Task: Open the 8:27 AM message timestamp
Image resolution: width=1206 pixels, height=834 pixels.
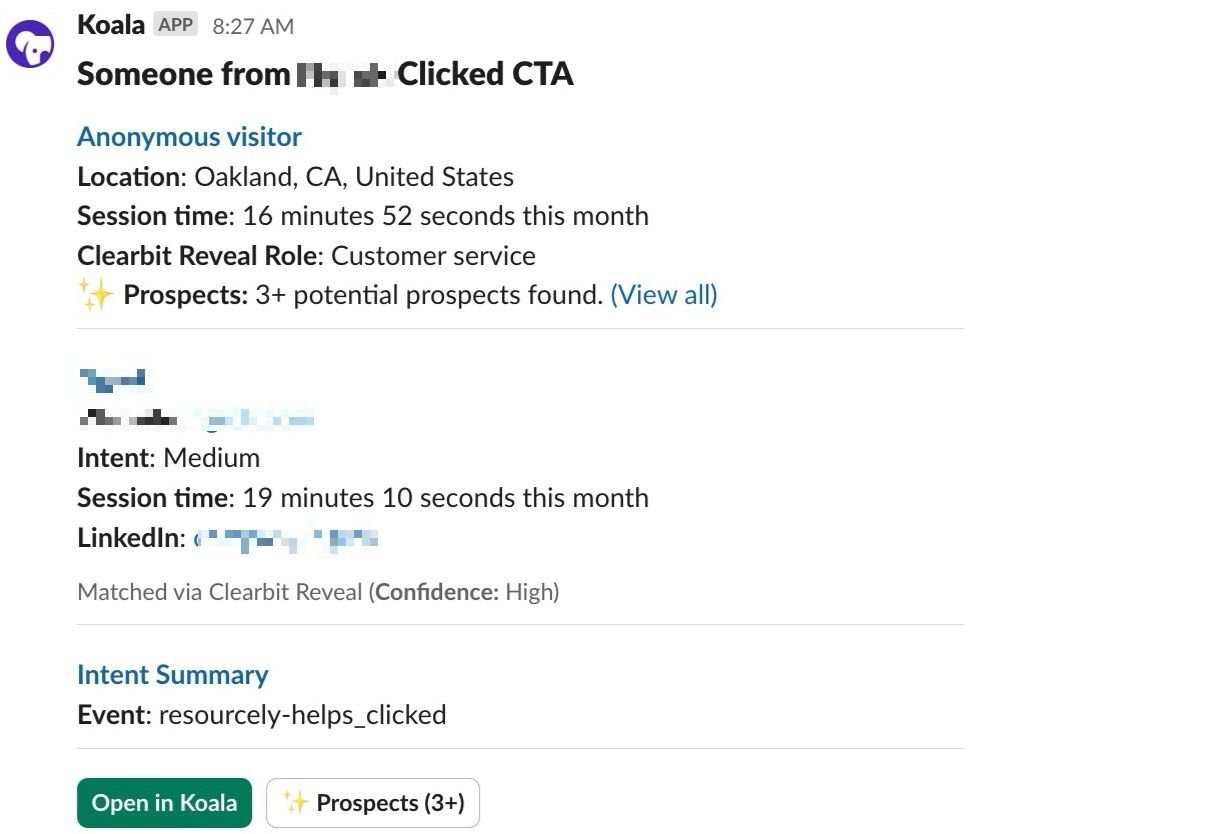Action: pyautogui.click(x=253, y=27)
